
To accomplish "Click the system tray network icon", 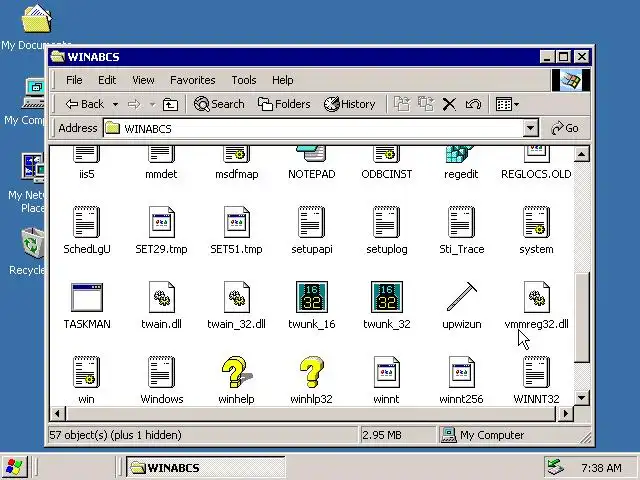I will (556, 468).
